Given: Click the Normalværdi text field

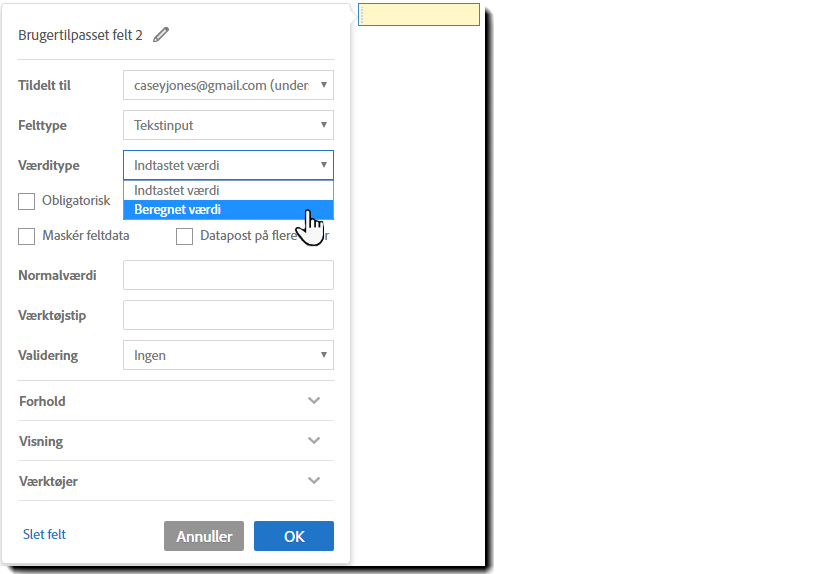Looking at the screenshot, I should [228, 275].
